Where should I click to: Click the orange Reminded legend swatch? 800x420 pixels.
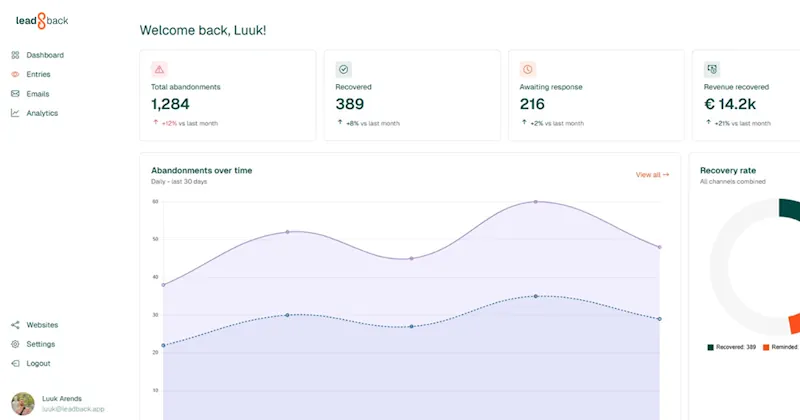pos(766,348)
